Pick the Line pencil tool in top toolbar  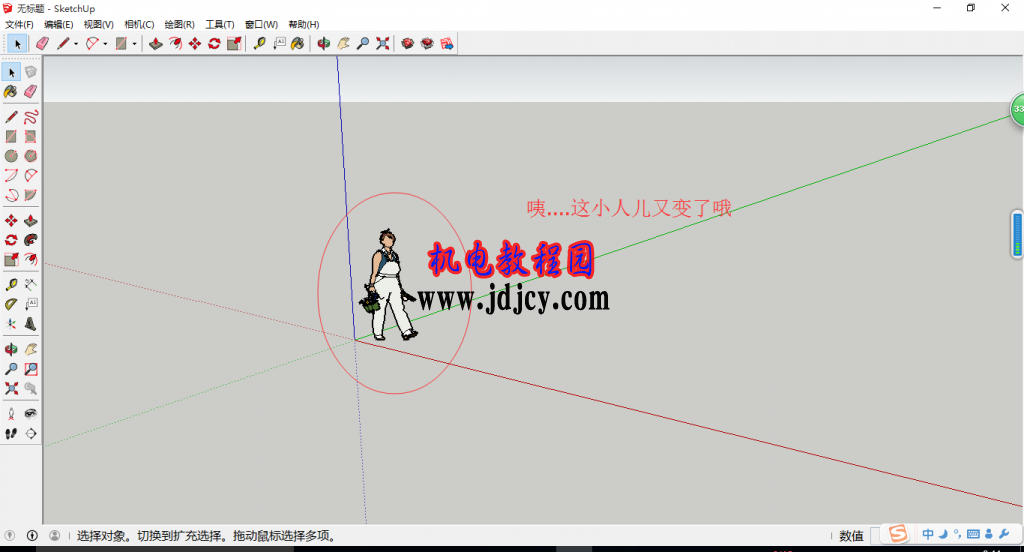[63, 44]
